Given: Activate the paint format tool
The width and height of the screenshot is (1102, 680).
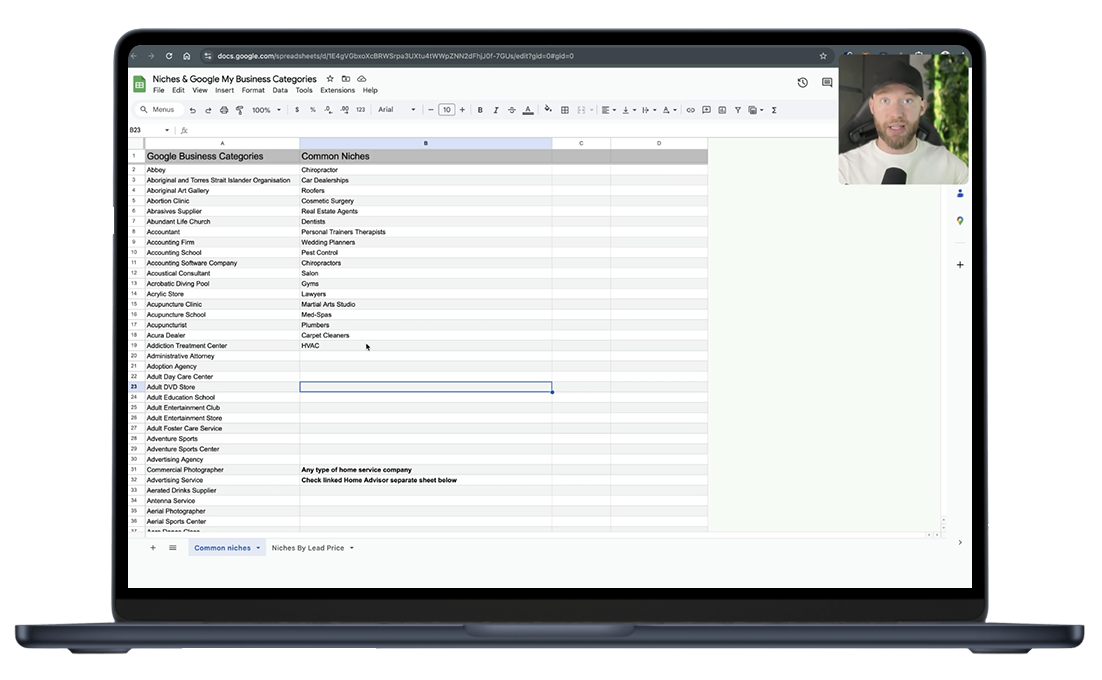Looking at the screenshot, I should pyautogui.click(x=240, y=110).
